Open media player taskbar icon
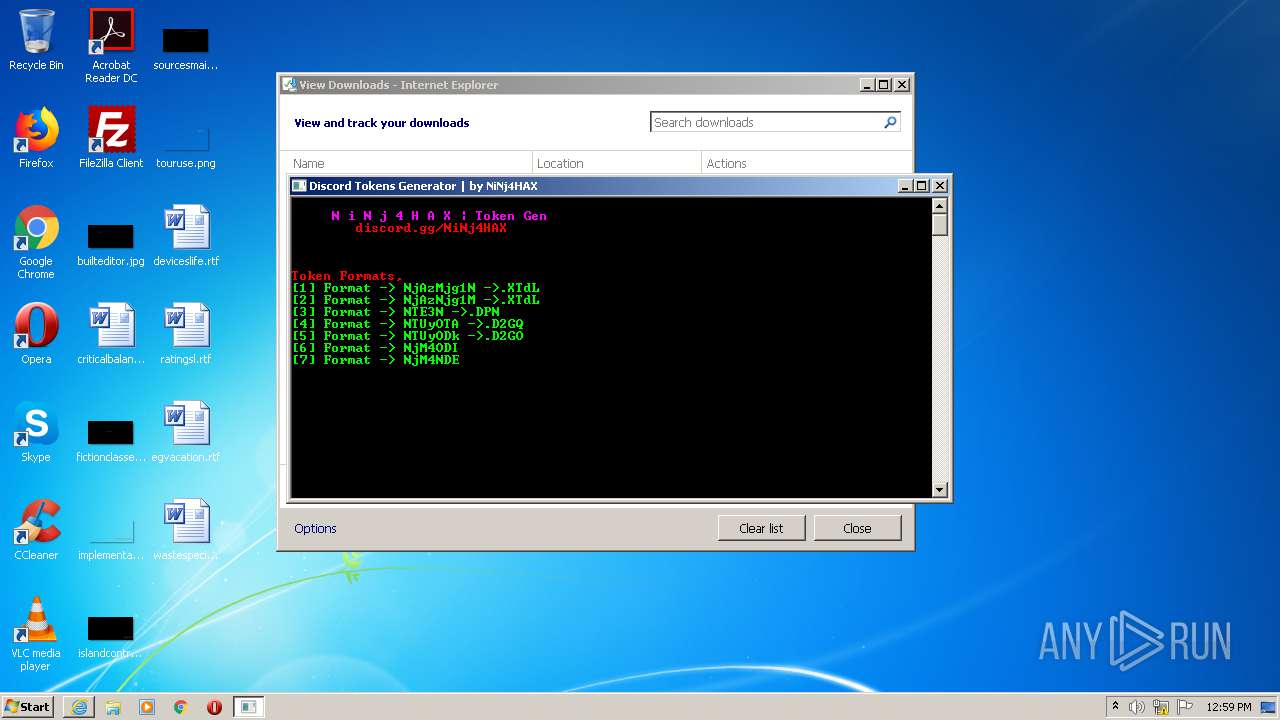 (147, 707)
